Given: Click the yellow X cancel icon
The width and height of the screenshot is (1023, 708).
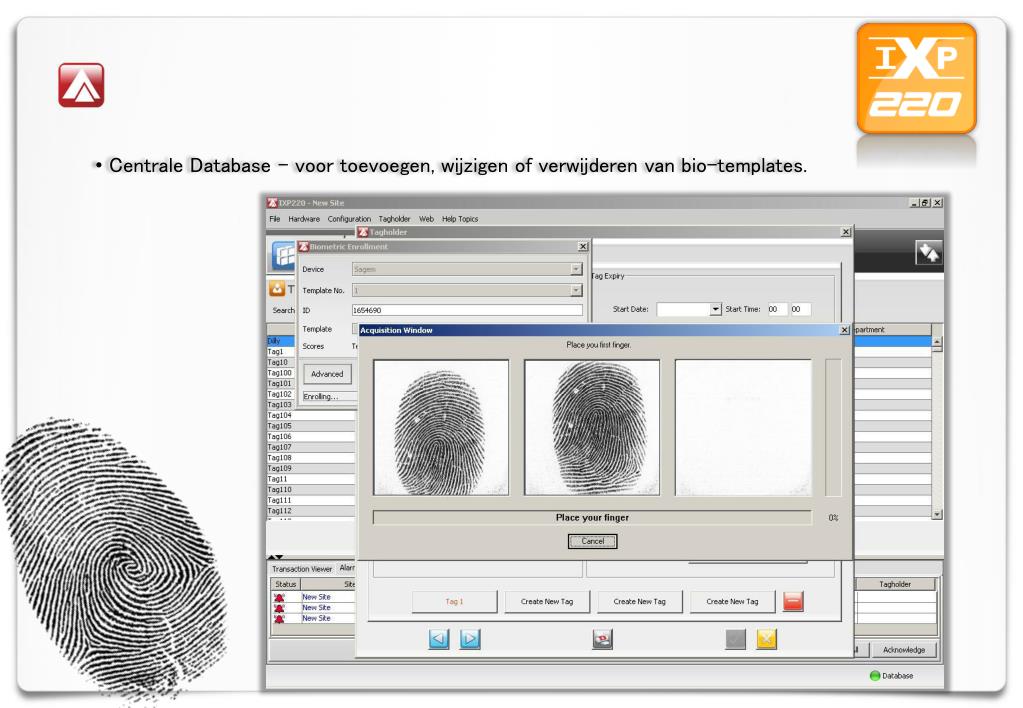Looking at the screenshot, I should (x=767, y=639).
